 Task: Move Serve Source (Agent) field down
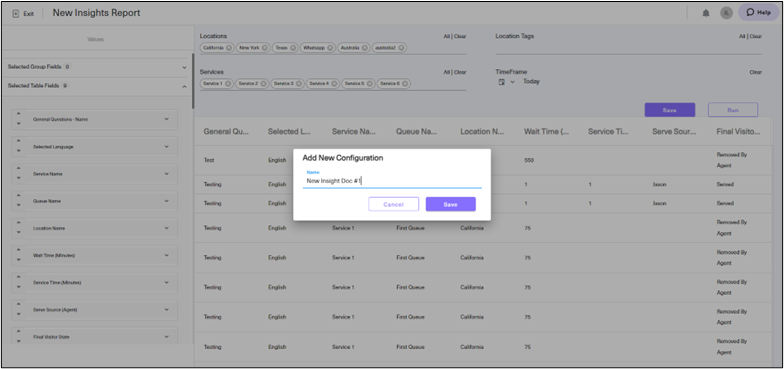19,314
